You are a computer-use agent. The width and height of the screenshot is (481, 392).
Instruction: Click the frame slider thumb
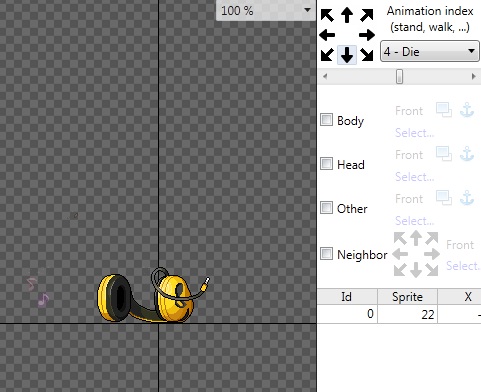click(x=399, y=77)
